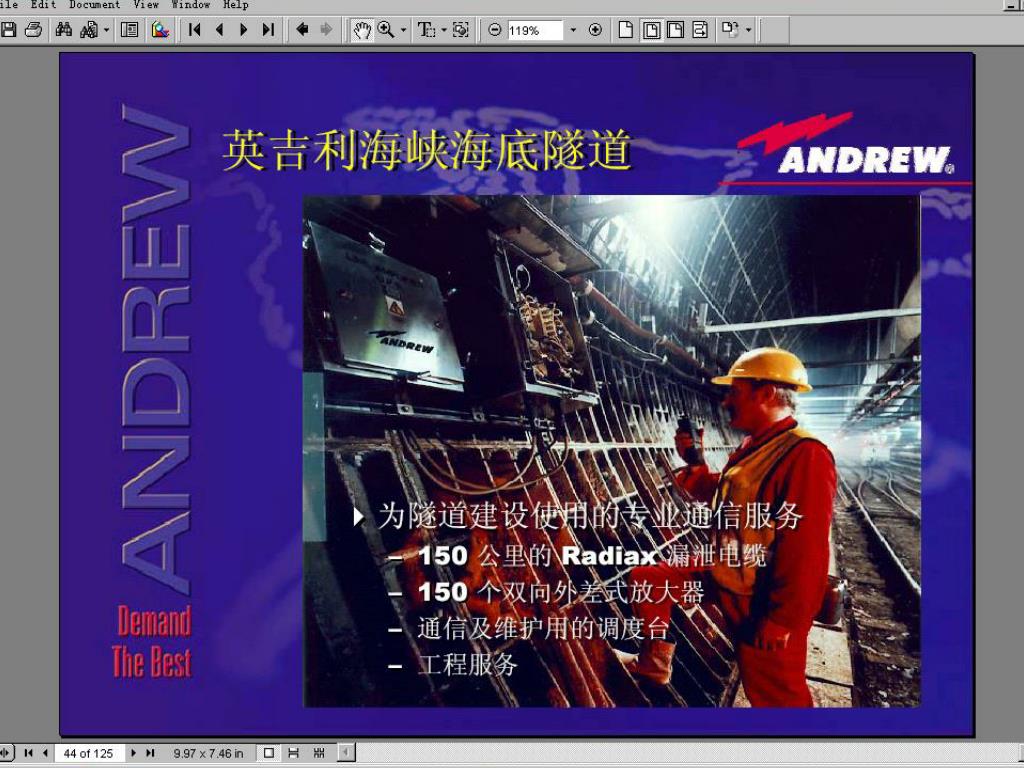Jump to the last page from the toolbar
This screenshot has width=1024, height=768.
coord(268,30)
